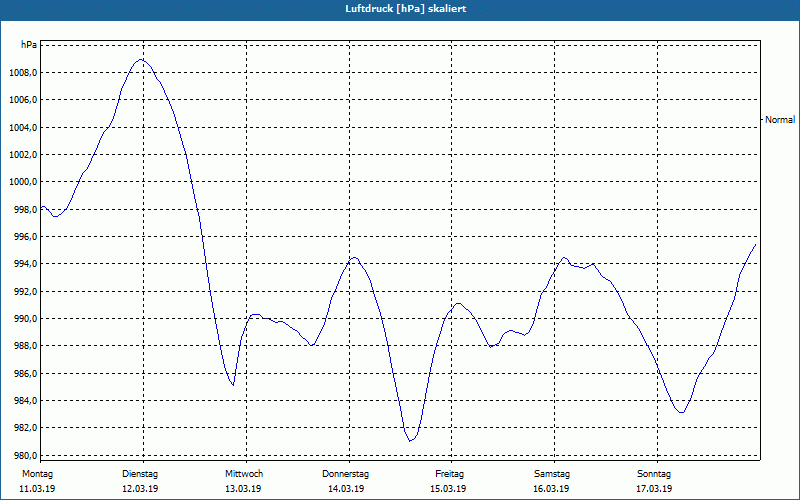The image size is (800, 500).
Task: Click the 'hPa' unit label
Action: tap(29, 45)
